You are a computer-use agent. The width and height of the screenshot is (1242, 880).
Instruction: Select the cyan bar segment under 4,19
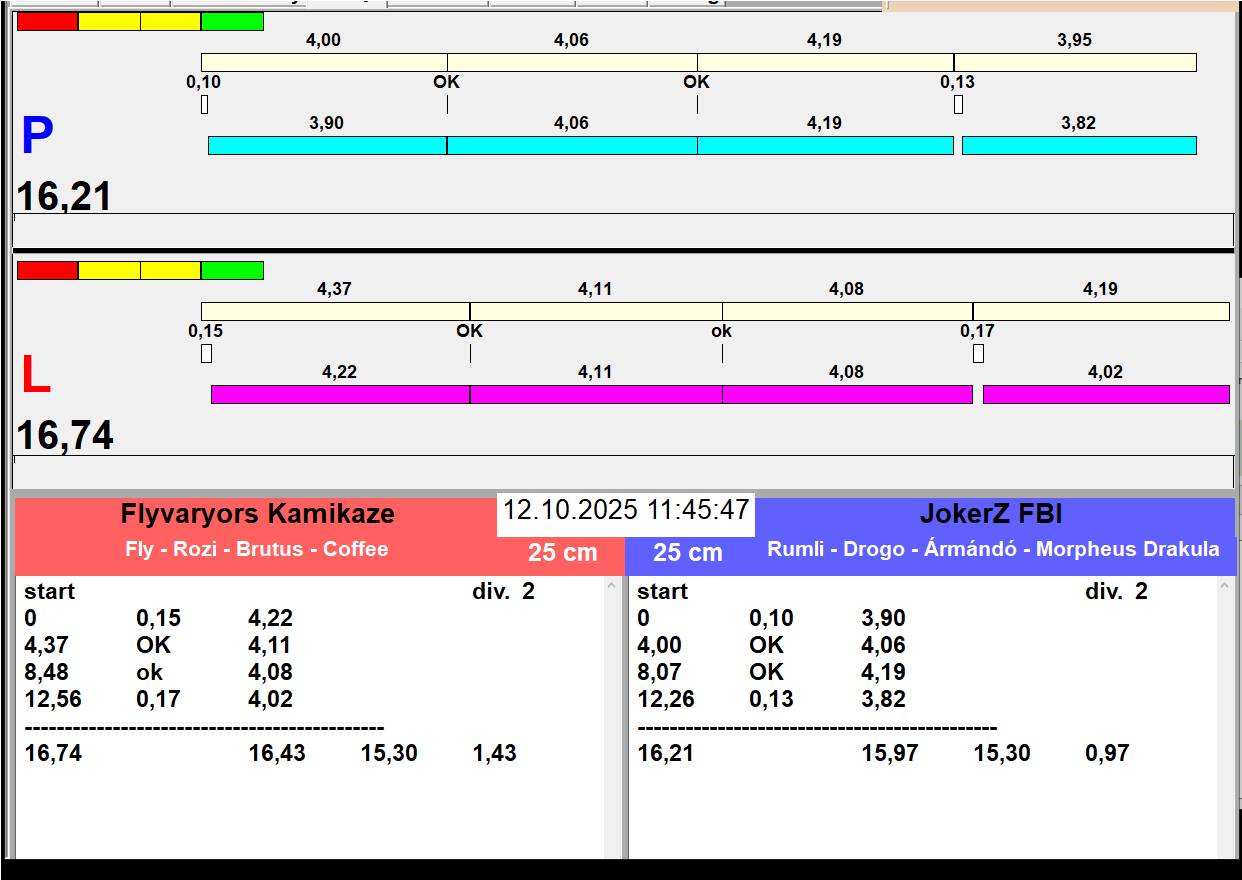825,146
